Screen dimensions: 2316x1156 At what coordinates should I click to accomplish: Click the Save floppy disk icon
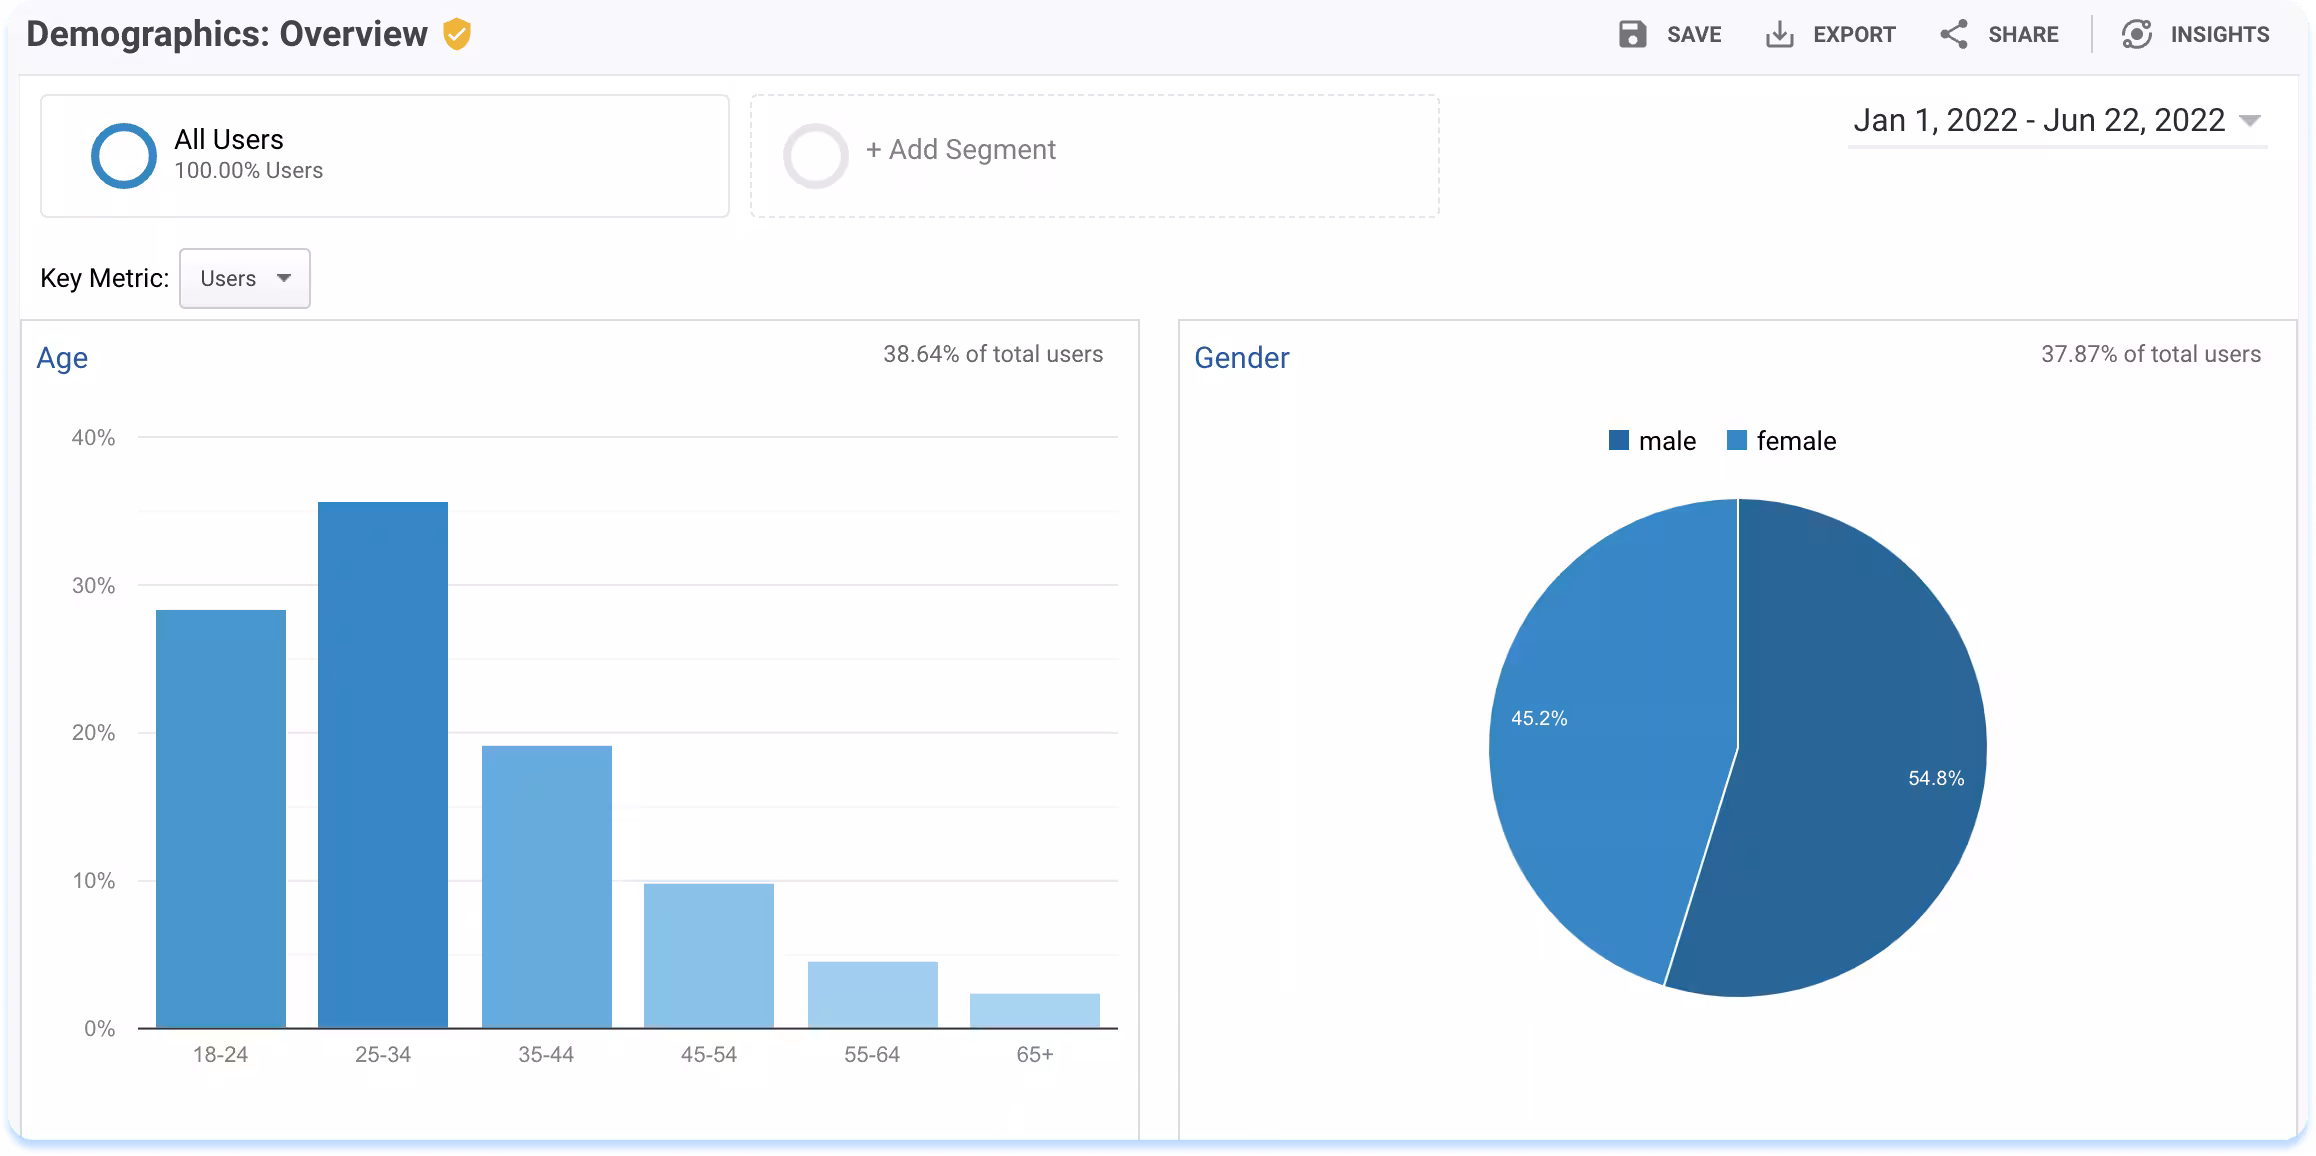[1632, 35]
